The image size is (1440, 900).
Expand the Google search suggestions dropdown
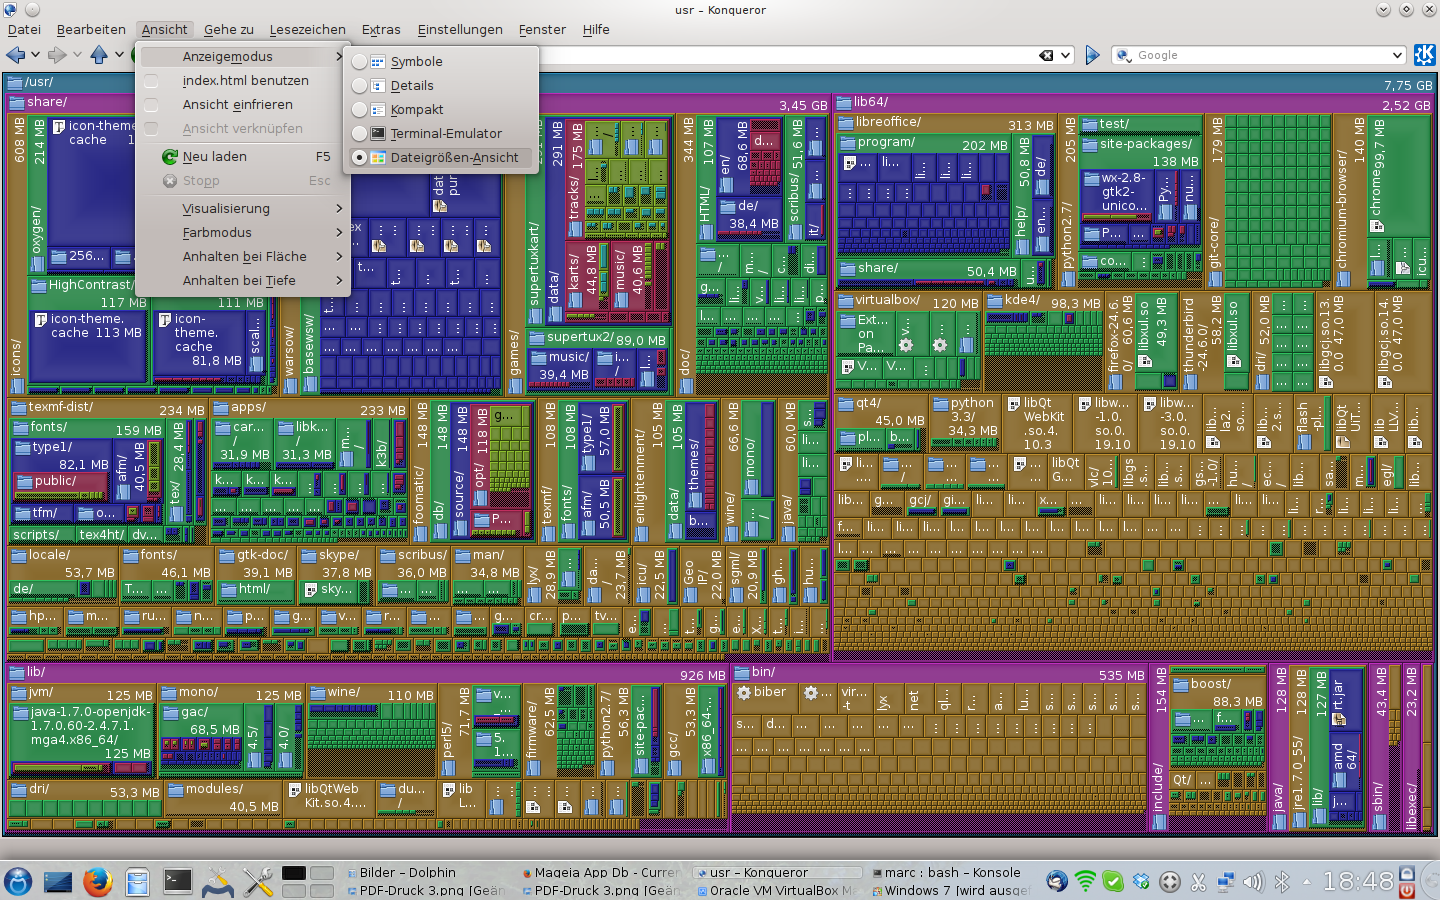coord(1398,55)
